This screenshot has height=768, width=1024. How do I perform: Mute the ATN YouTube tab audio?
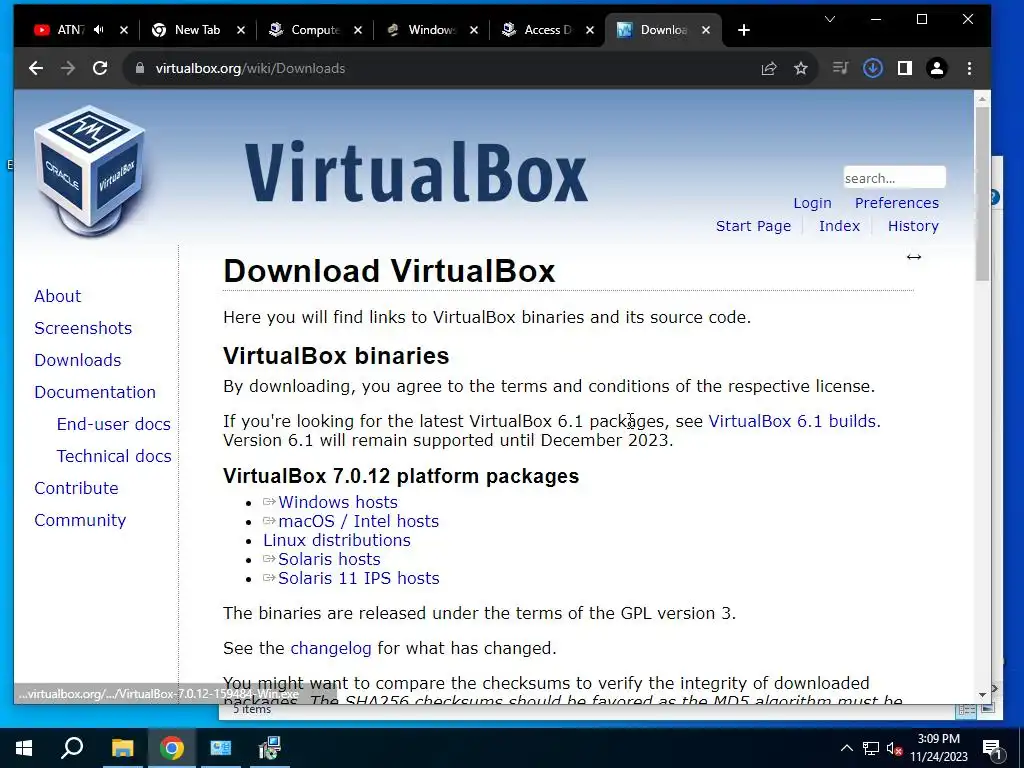tap(99, 29)
